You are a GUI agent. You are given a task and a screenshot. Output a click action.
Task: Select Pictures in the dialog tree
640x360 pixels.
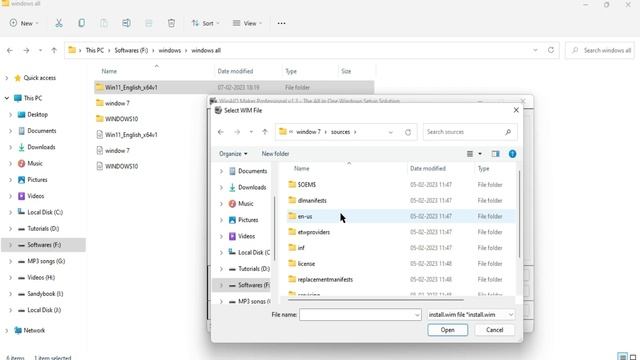(x=248, y=220)
